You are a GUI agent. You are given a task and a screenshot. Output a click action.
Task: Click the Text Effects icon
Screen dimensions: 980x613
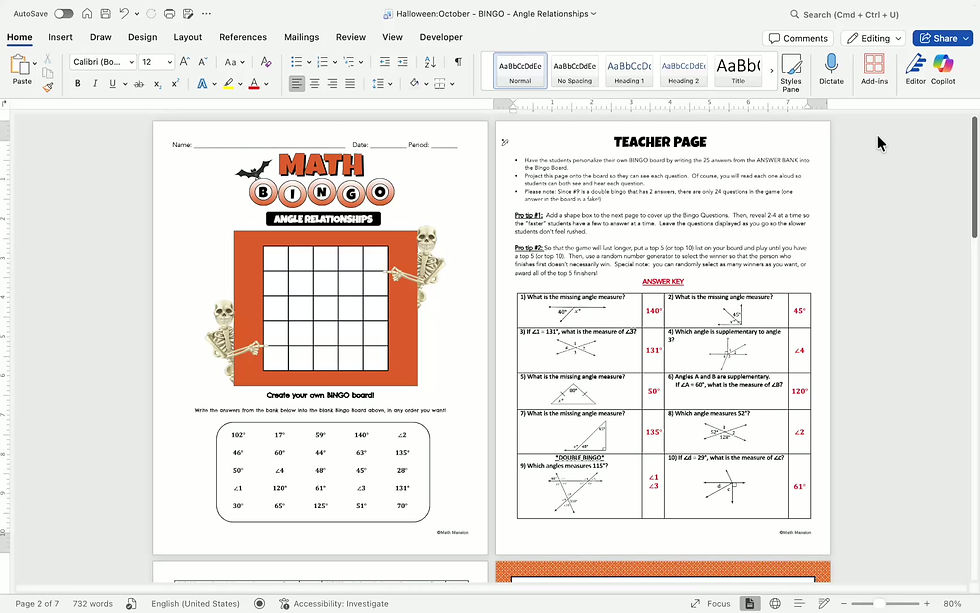tap(202, 83)
